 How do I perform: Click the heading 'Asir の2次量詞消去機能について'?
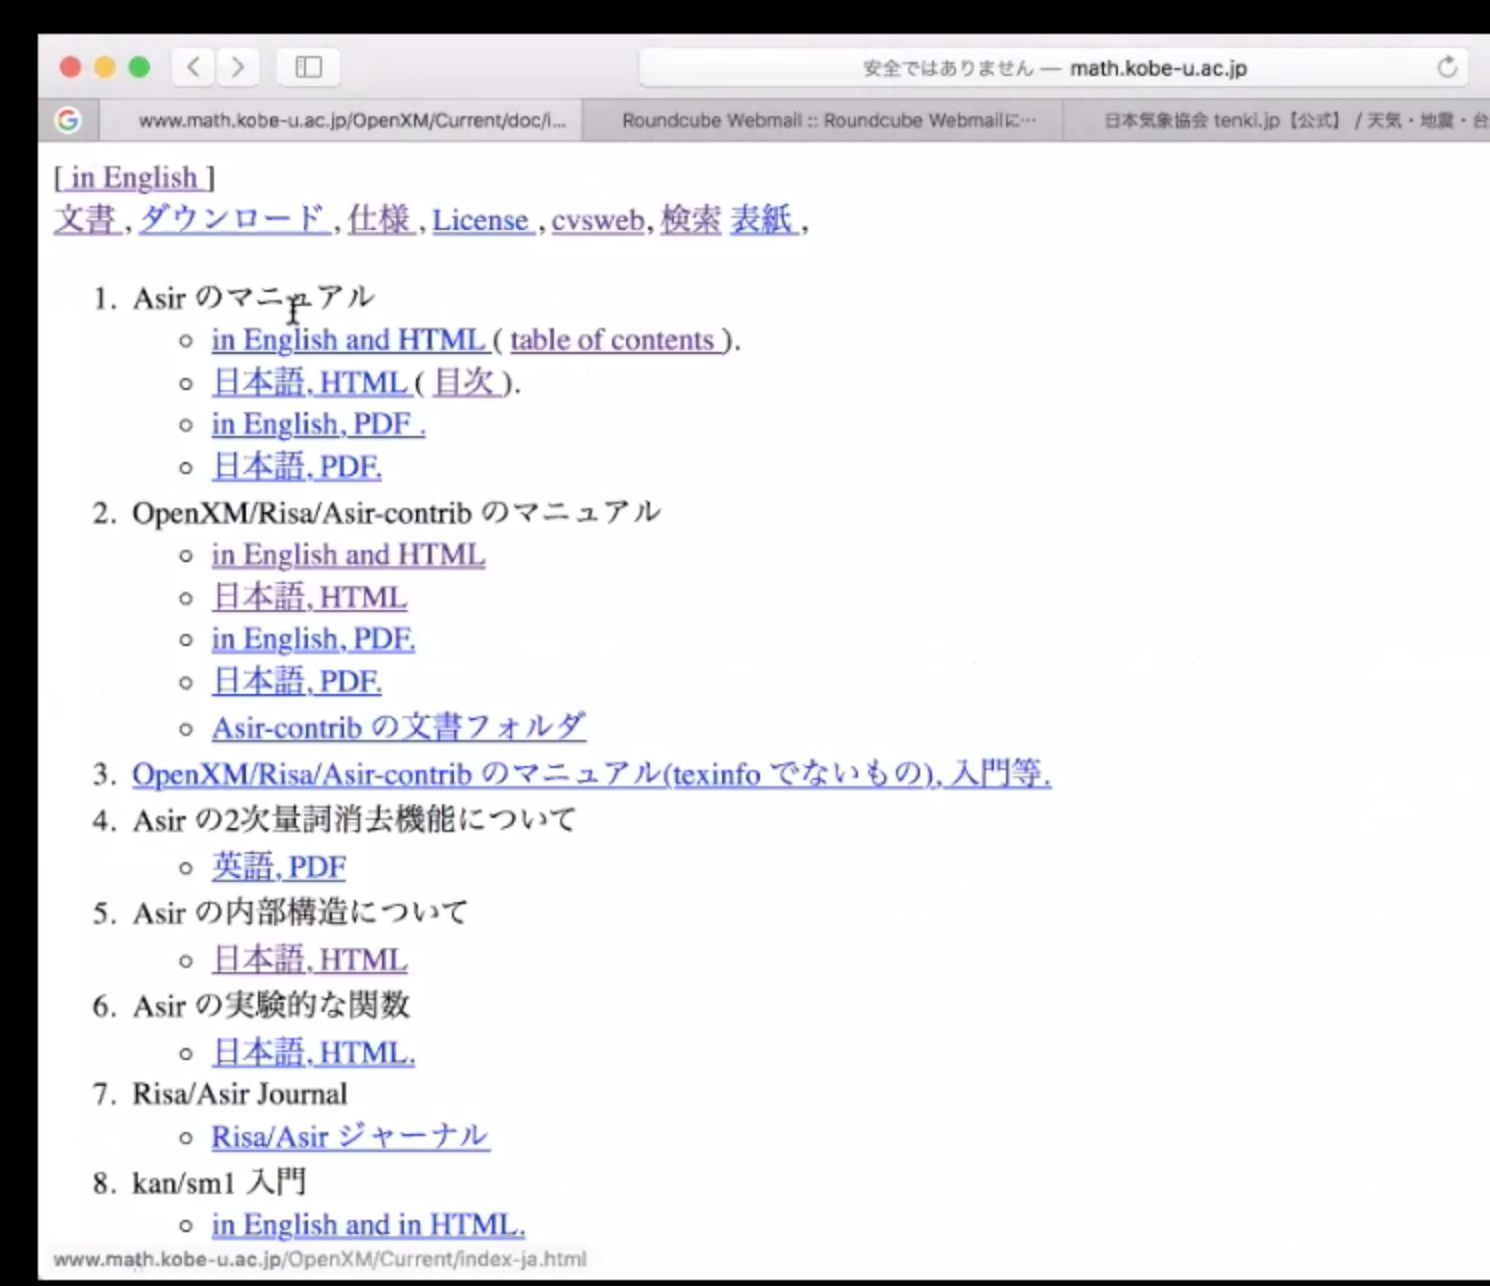pyautogui.click(x=355, y=820)
